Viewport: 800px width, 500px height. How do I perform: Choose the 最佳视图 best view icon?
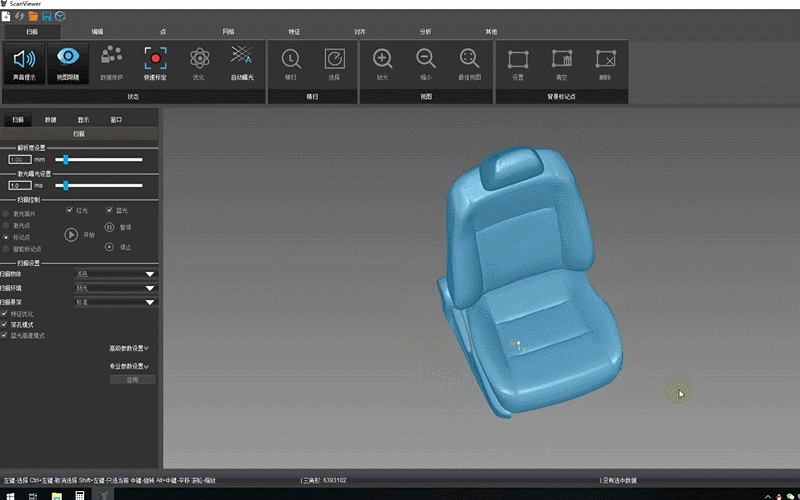click(x=469, y=63)
